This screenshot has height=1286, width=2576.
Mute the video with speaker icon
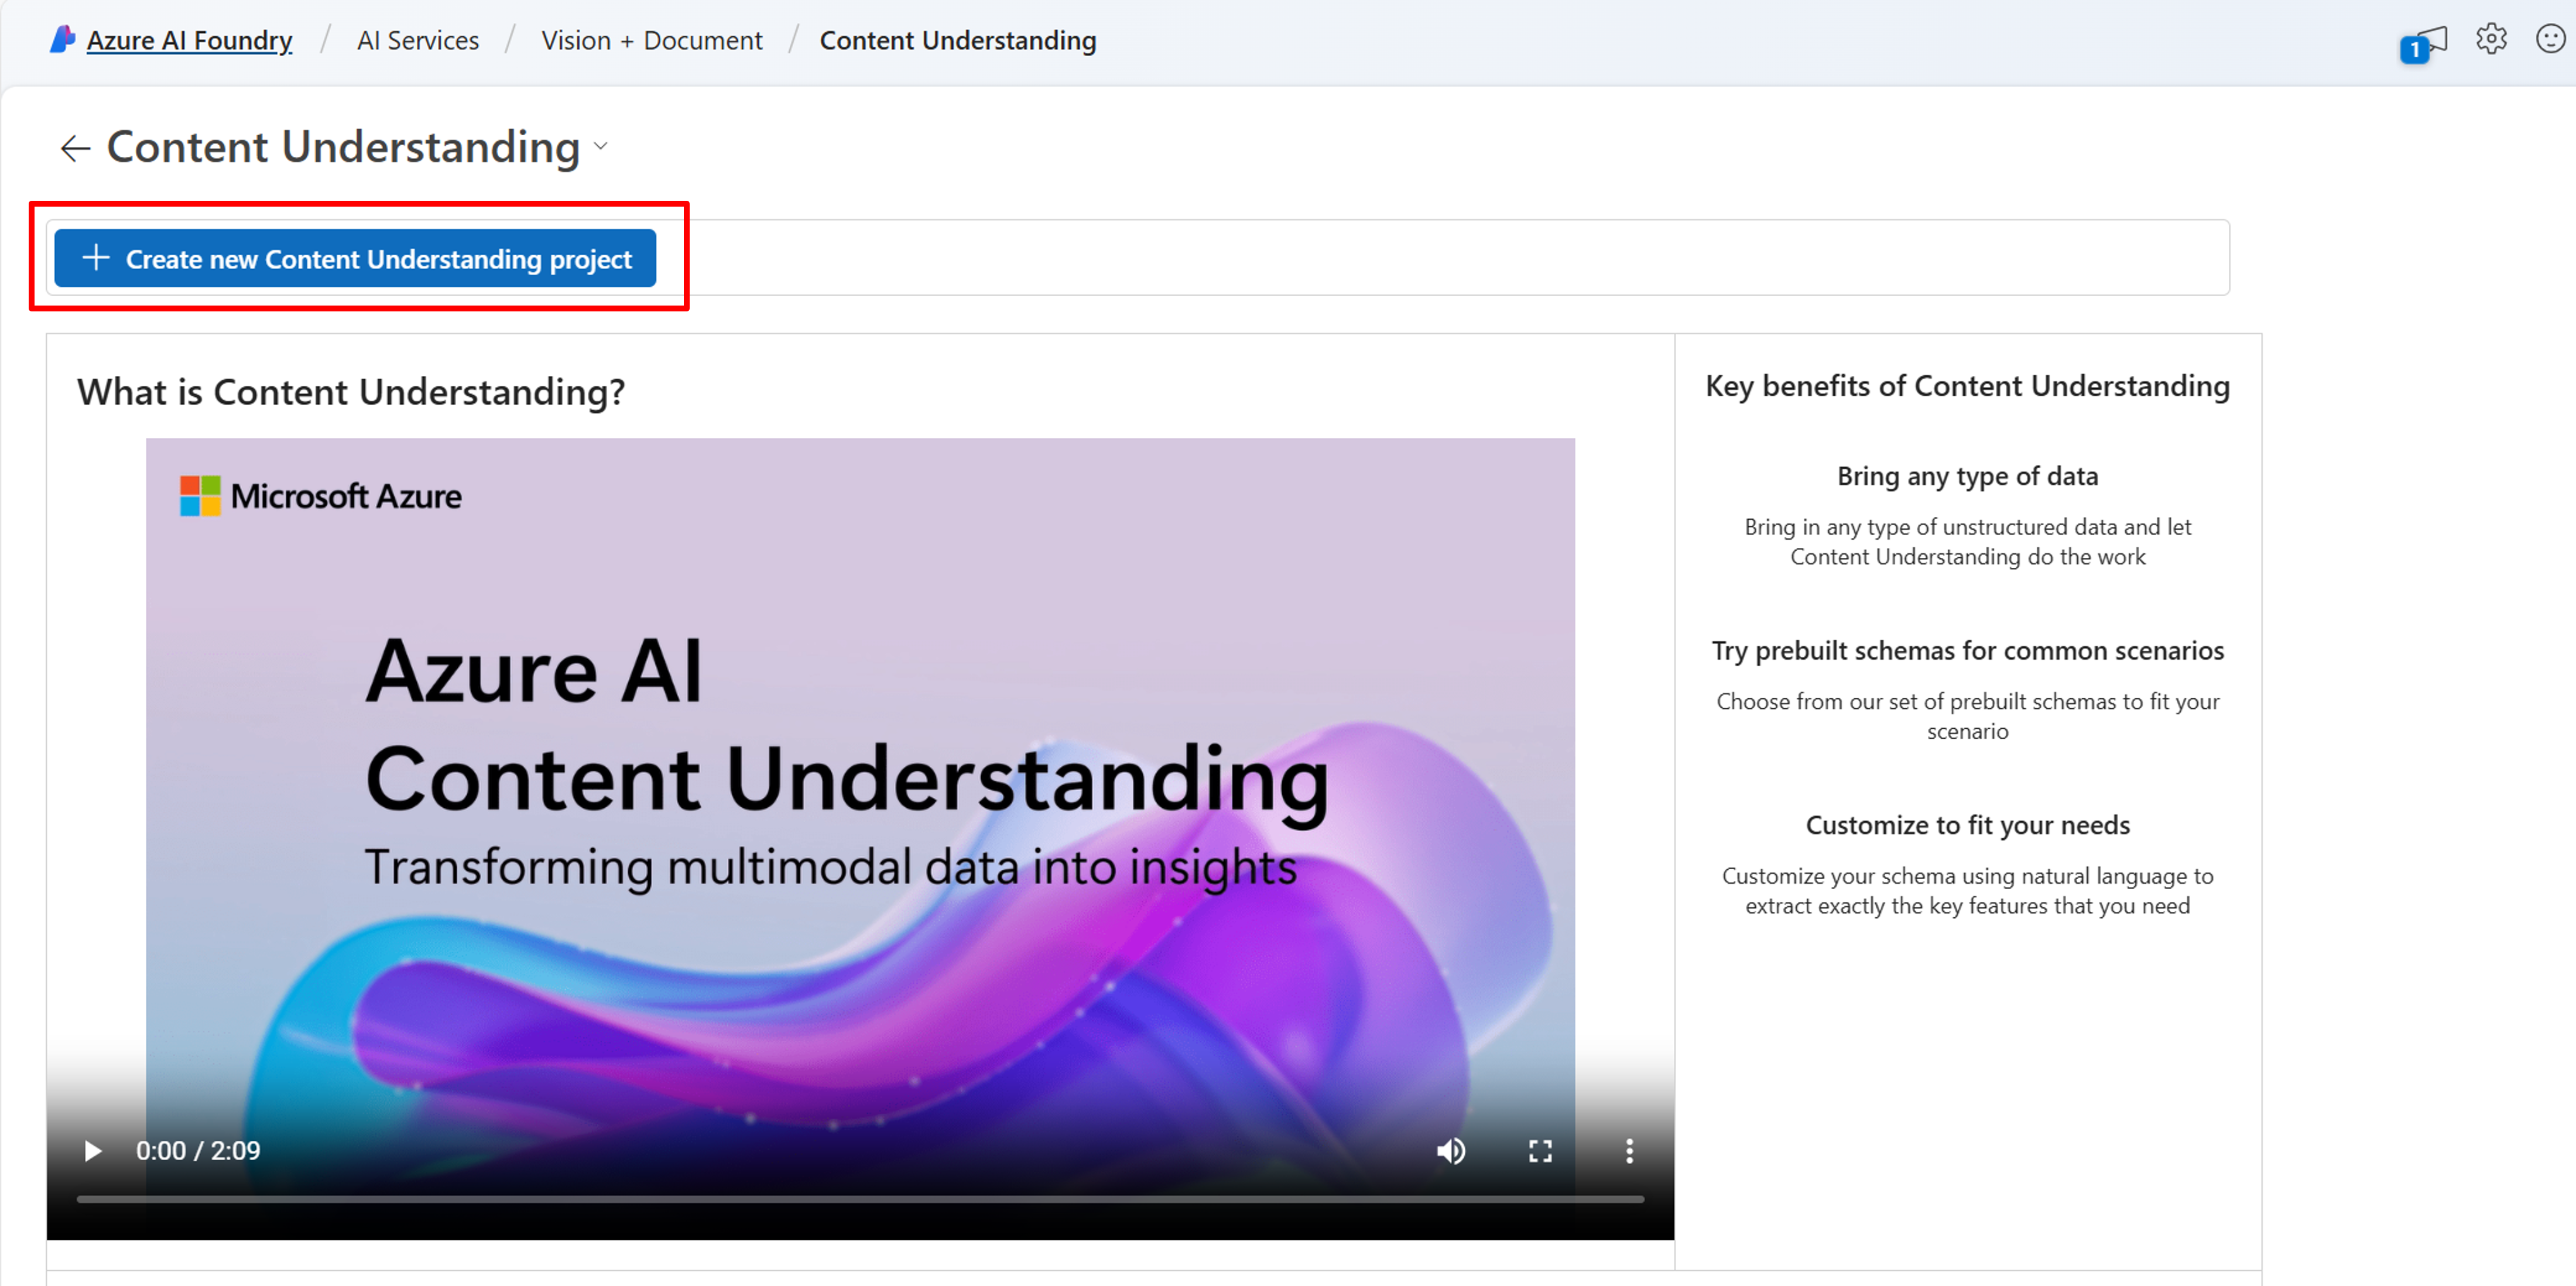[1451, 1151]
